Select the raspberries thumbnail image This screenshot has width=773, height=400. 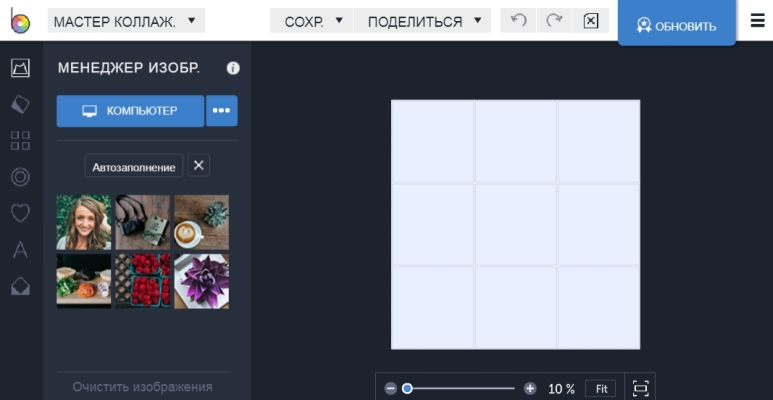click(143, 281)
